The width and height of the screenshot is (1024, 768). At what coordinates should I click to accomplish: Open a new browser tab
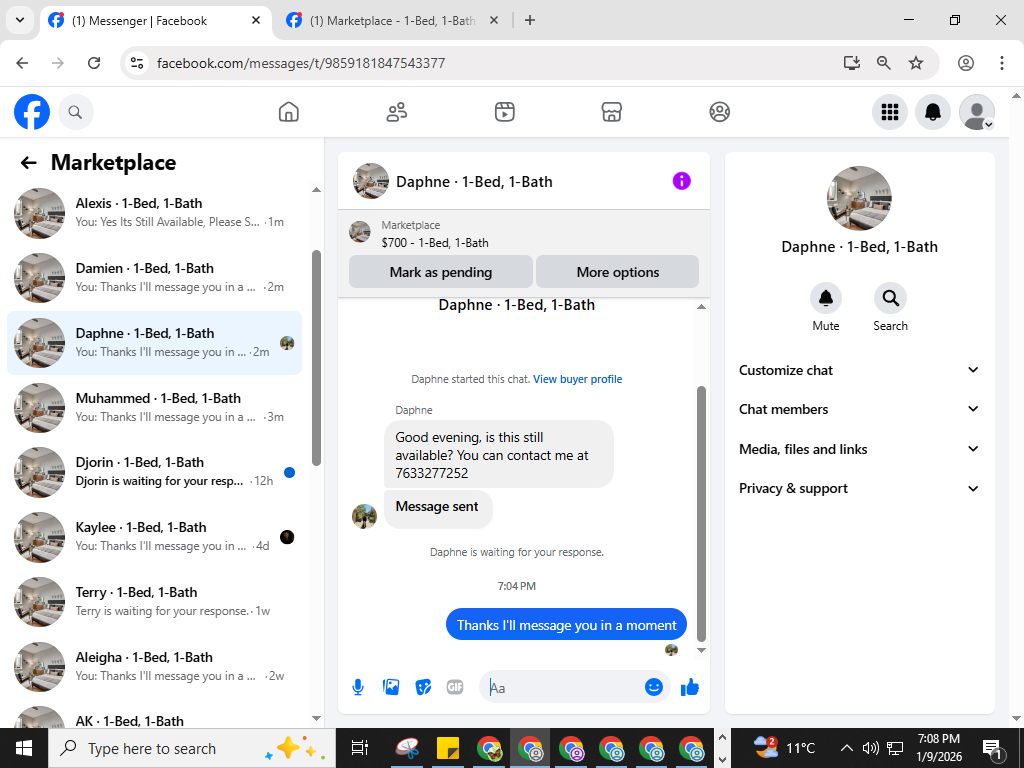530,20
